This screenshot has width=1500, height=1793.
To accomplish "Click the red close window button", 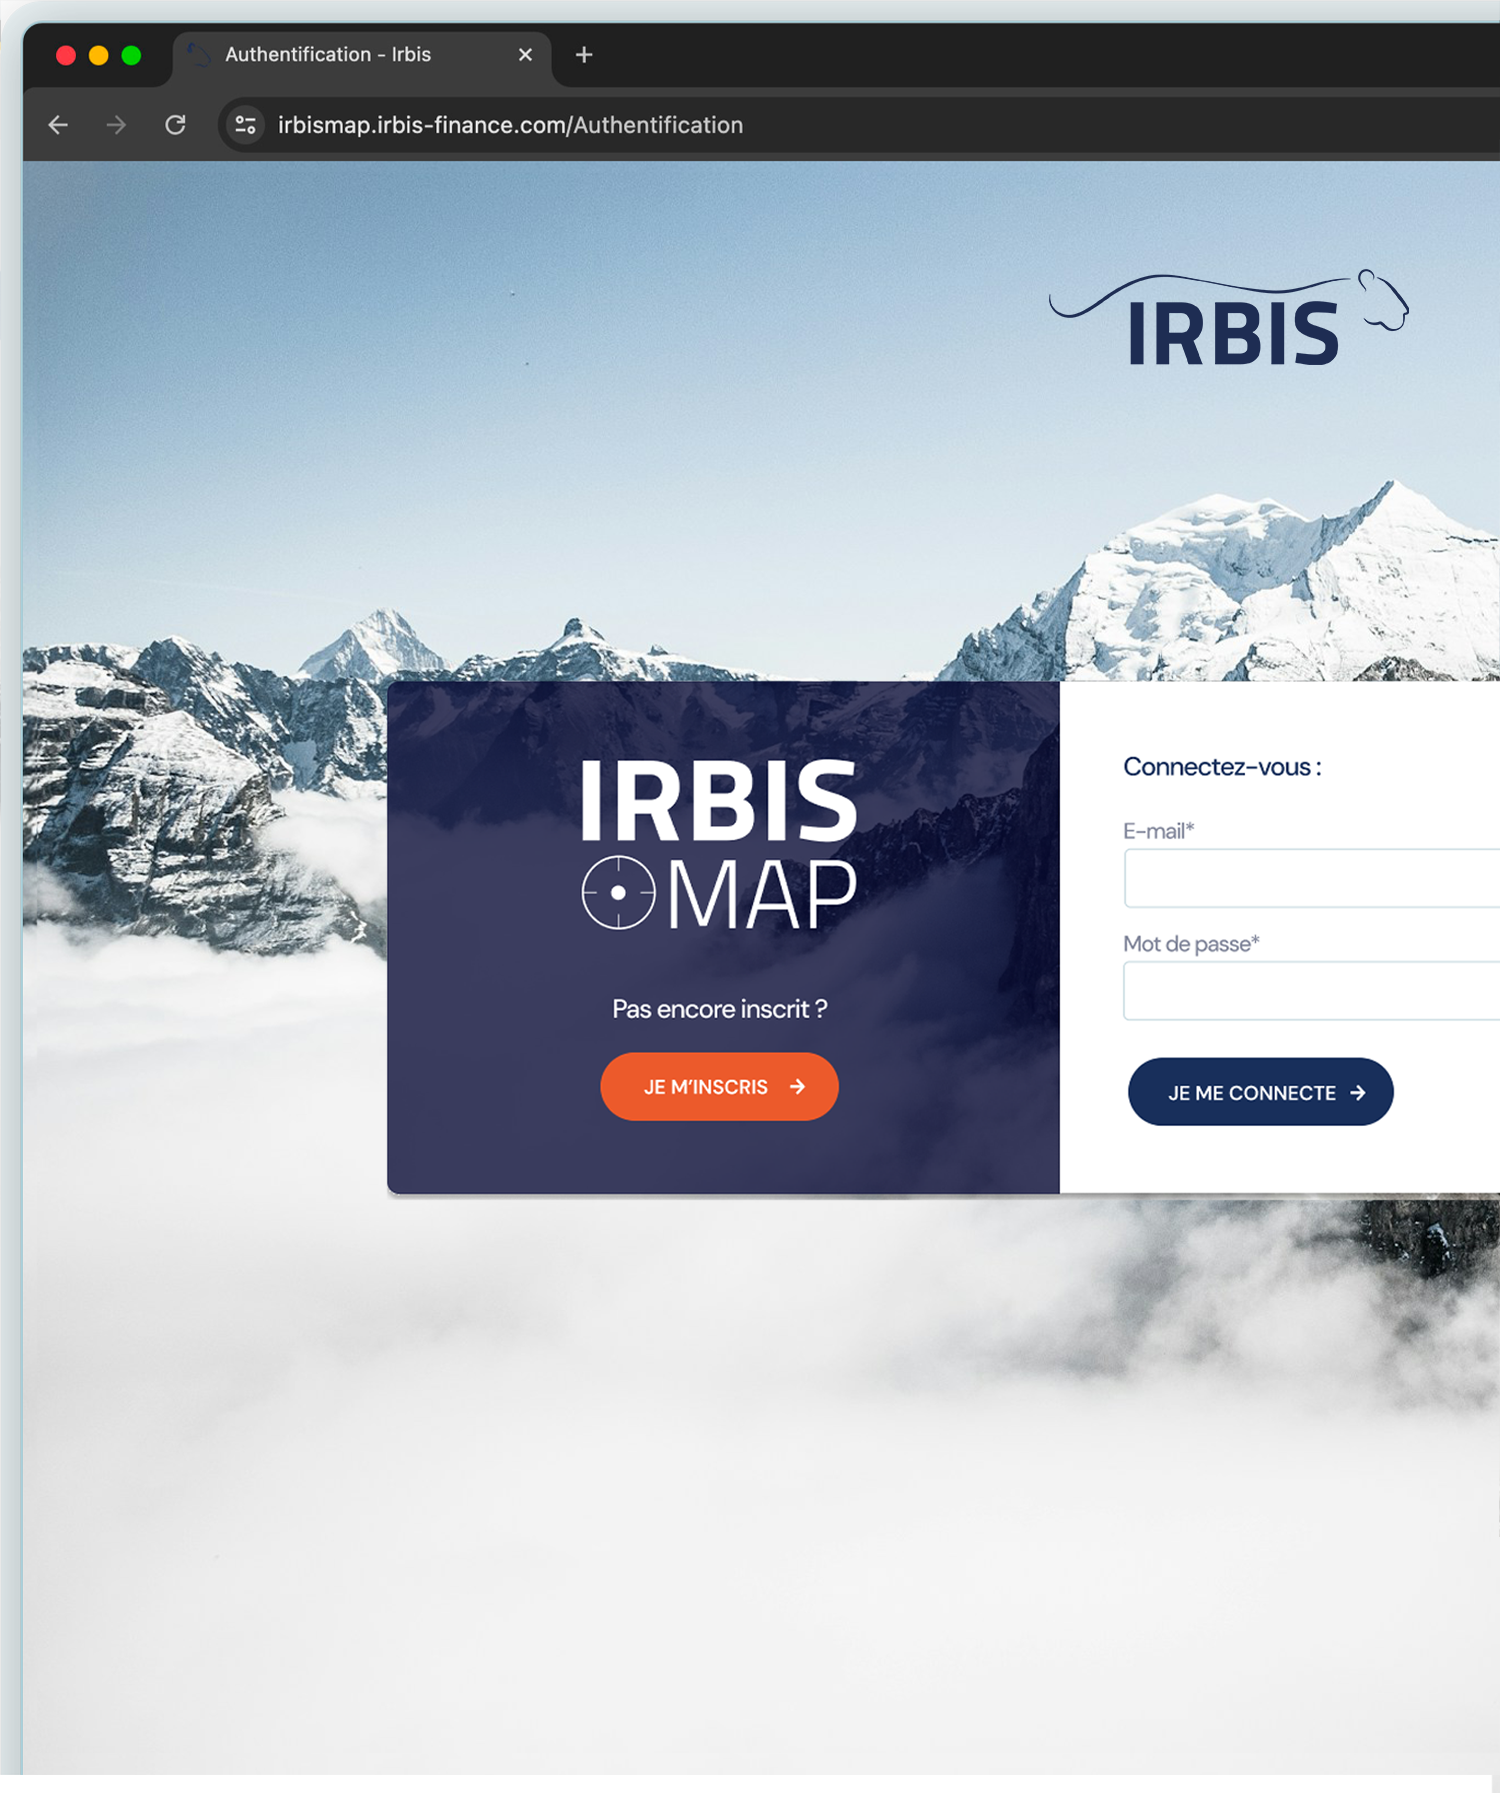I will coord(66,55).
